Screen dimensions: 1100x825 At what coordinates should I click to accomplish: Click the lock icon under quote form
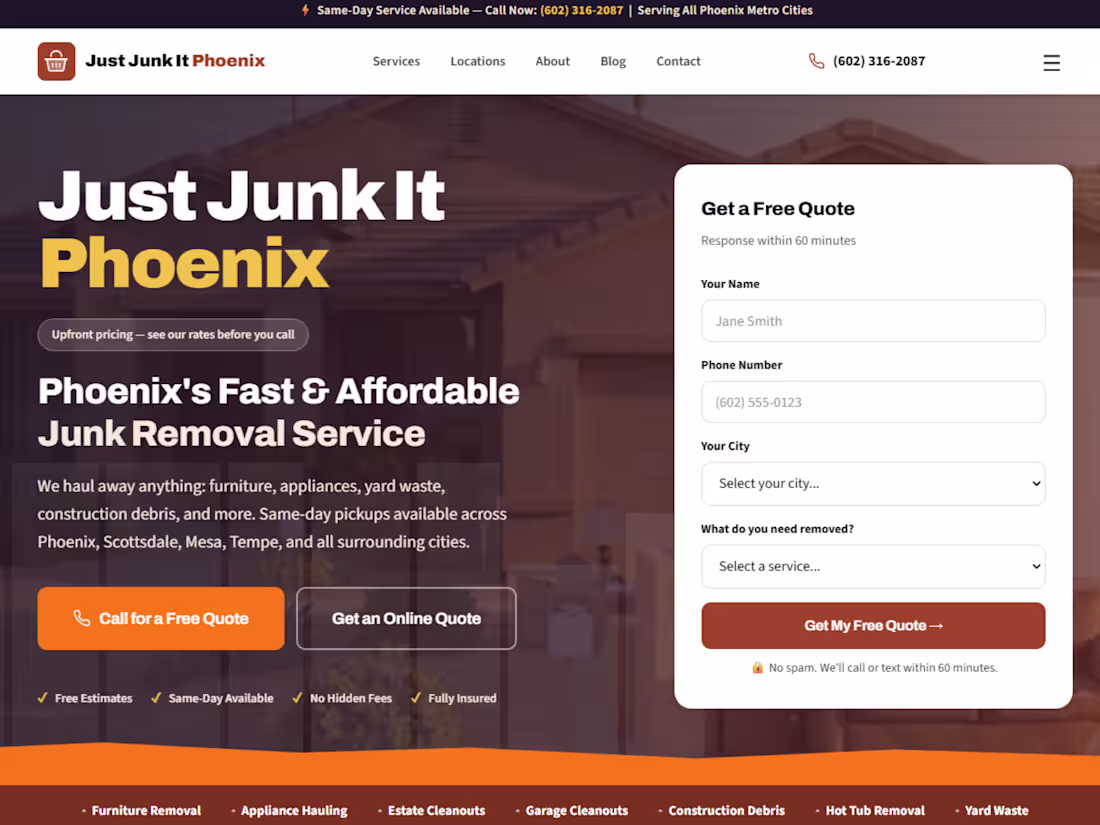pos(757,667)
